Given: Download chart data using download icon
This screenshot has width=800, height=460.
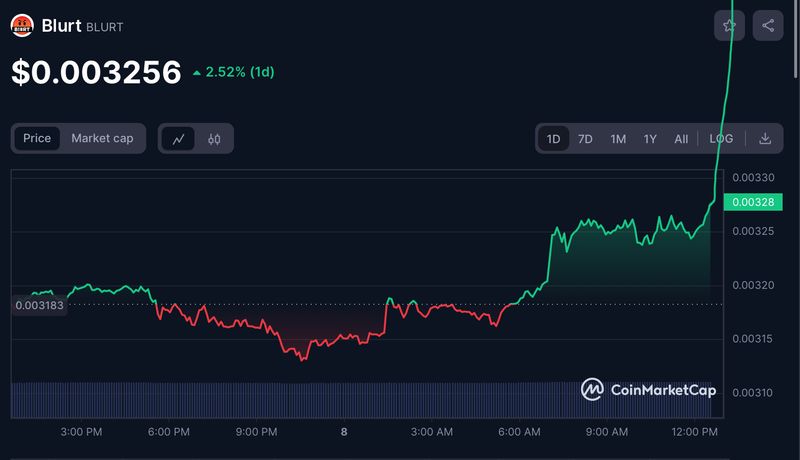Looking at the screenshot, I should [765, 139].
